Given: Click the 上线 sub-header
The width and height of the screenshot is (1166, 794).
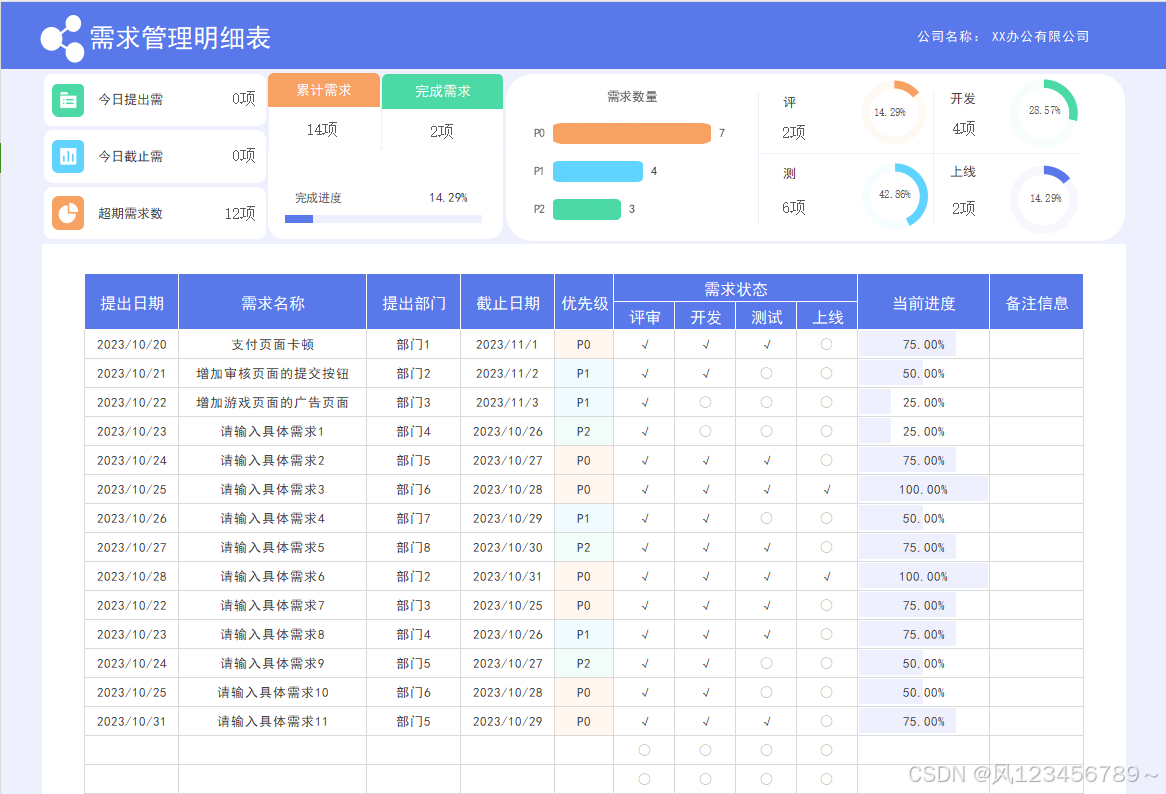Looking at the screenshot, I should tap(827, 317).
